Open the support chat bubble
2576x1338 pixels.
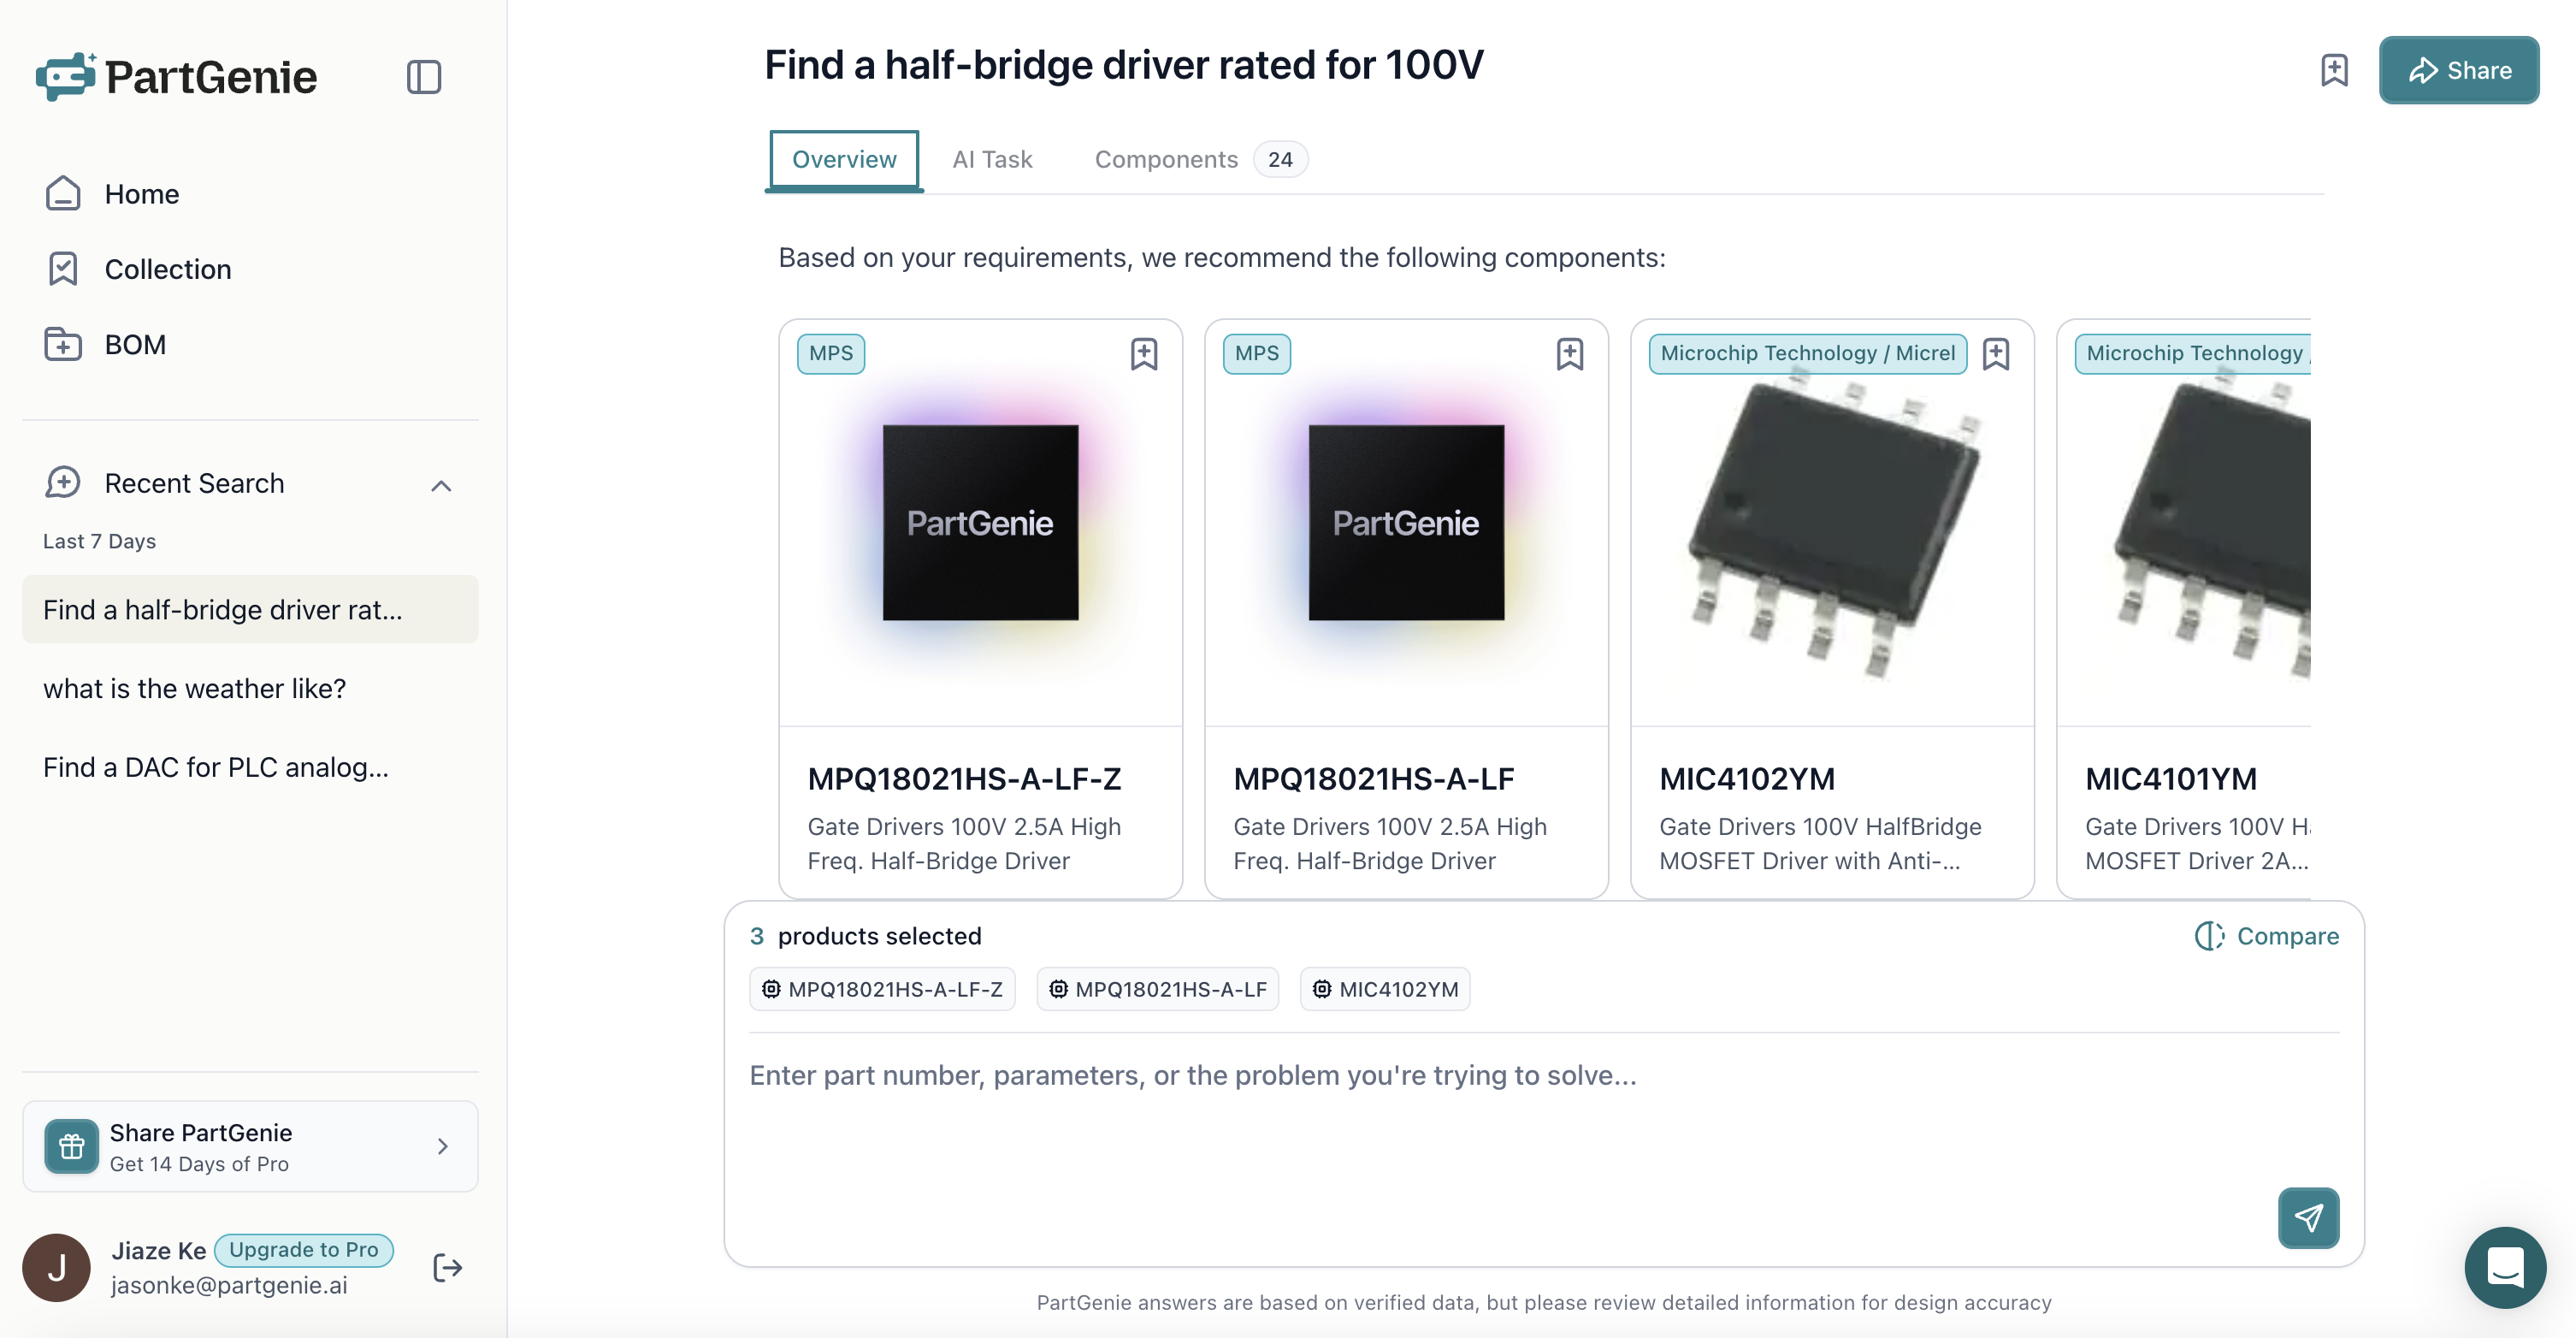(2504, 1267)
